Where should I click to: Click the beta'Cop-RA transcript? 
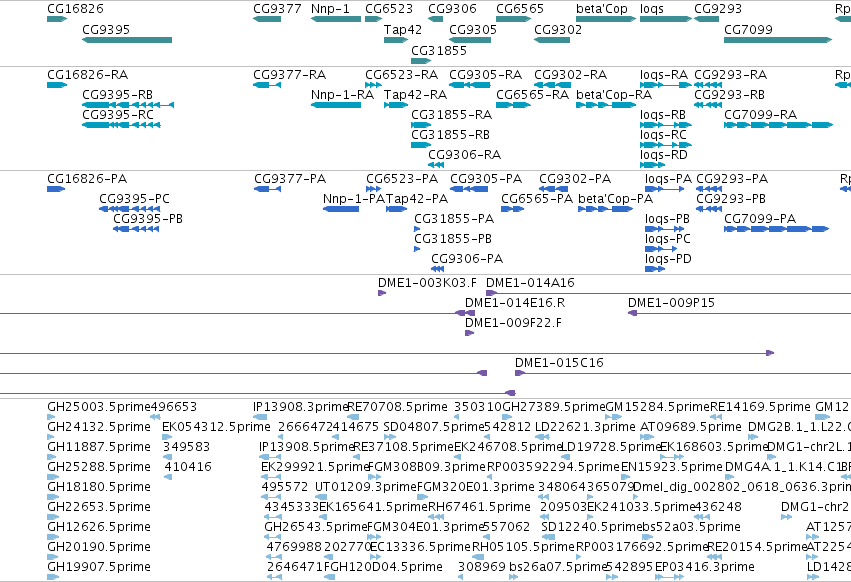[x=606, y=105]
